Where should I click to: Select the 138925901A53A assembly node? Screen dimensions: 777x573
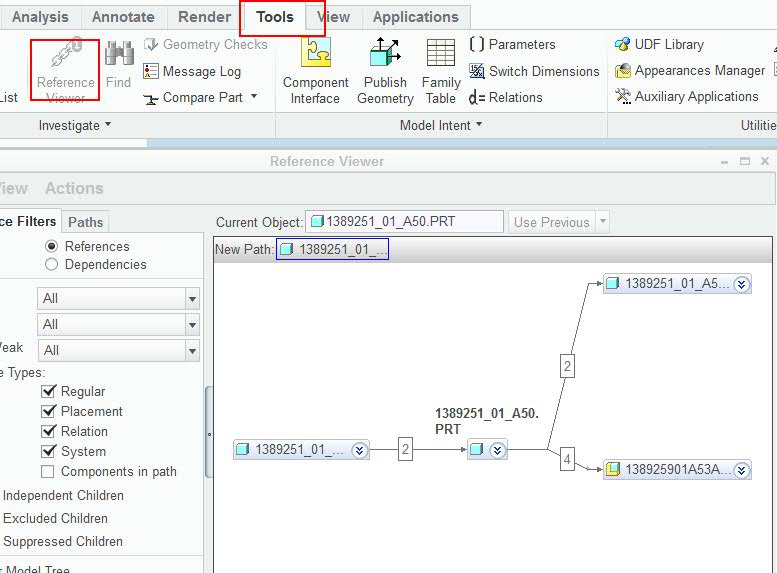tap(677, 469)
